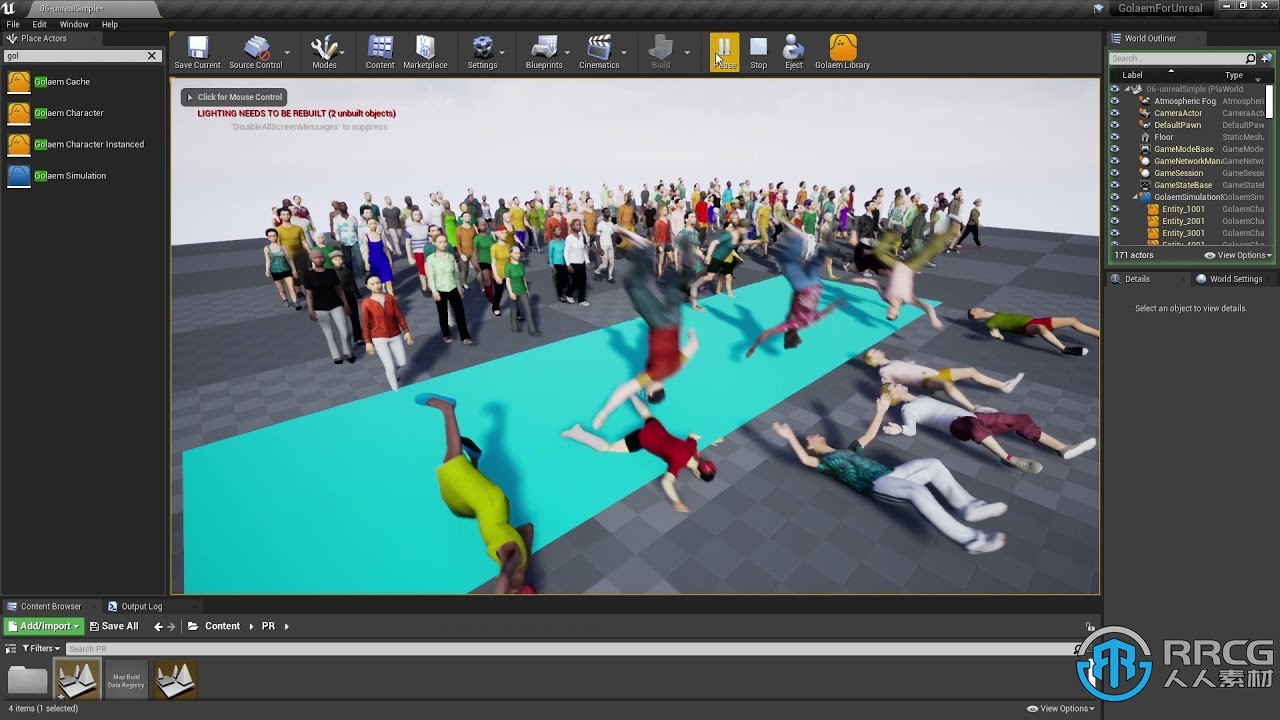This screenshot has height=720, width=1280.
Task: Toggle visibility of DefaultPawn
Action: click(x=1115, y=125)
